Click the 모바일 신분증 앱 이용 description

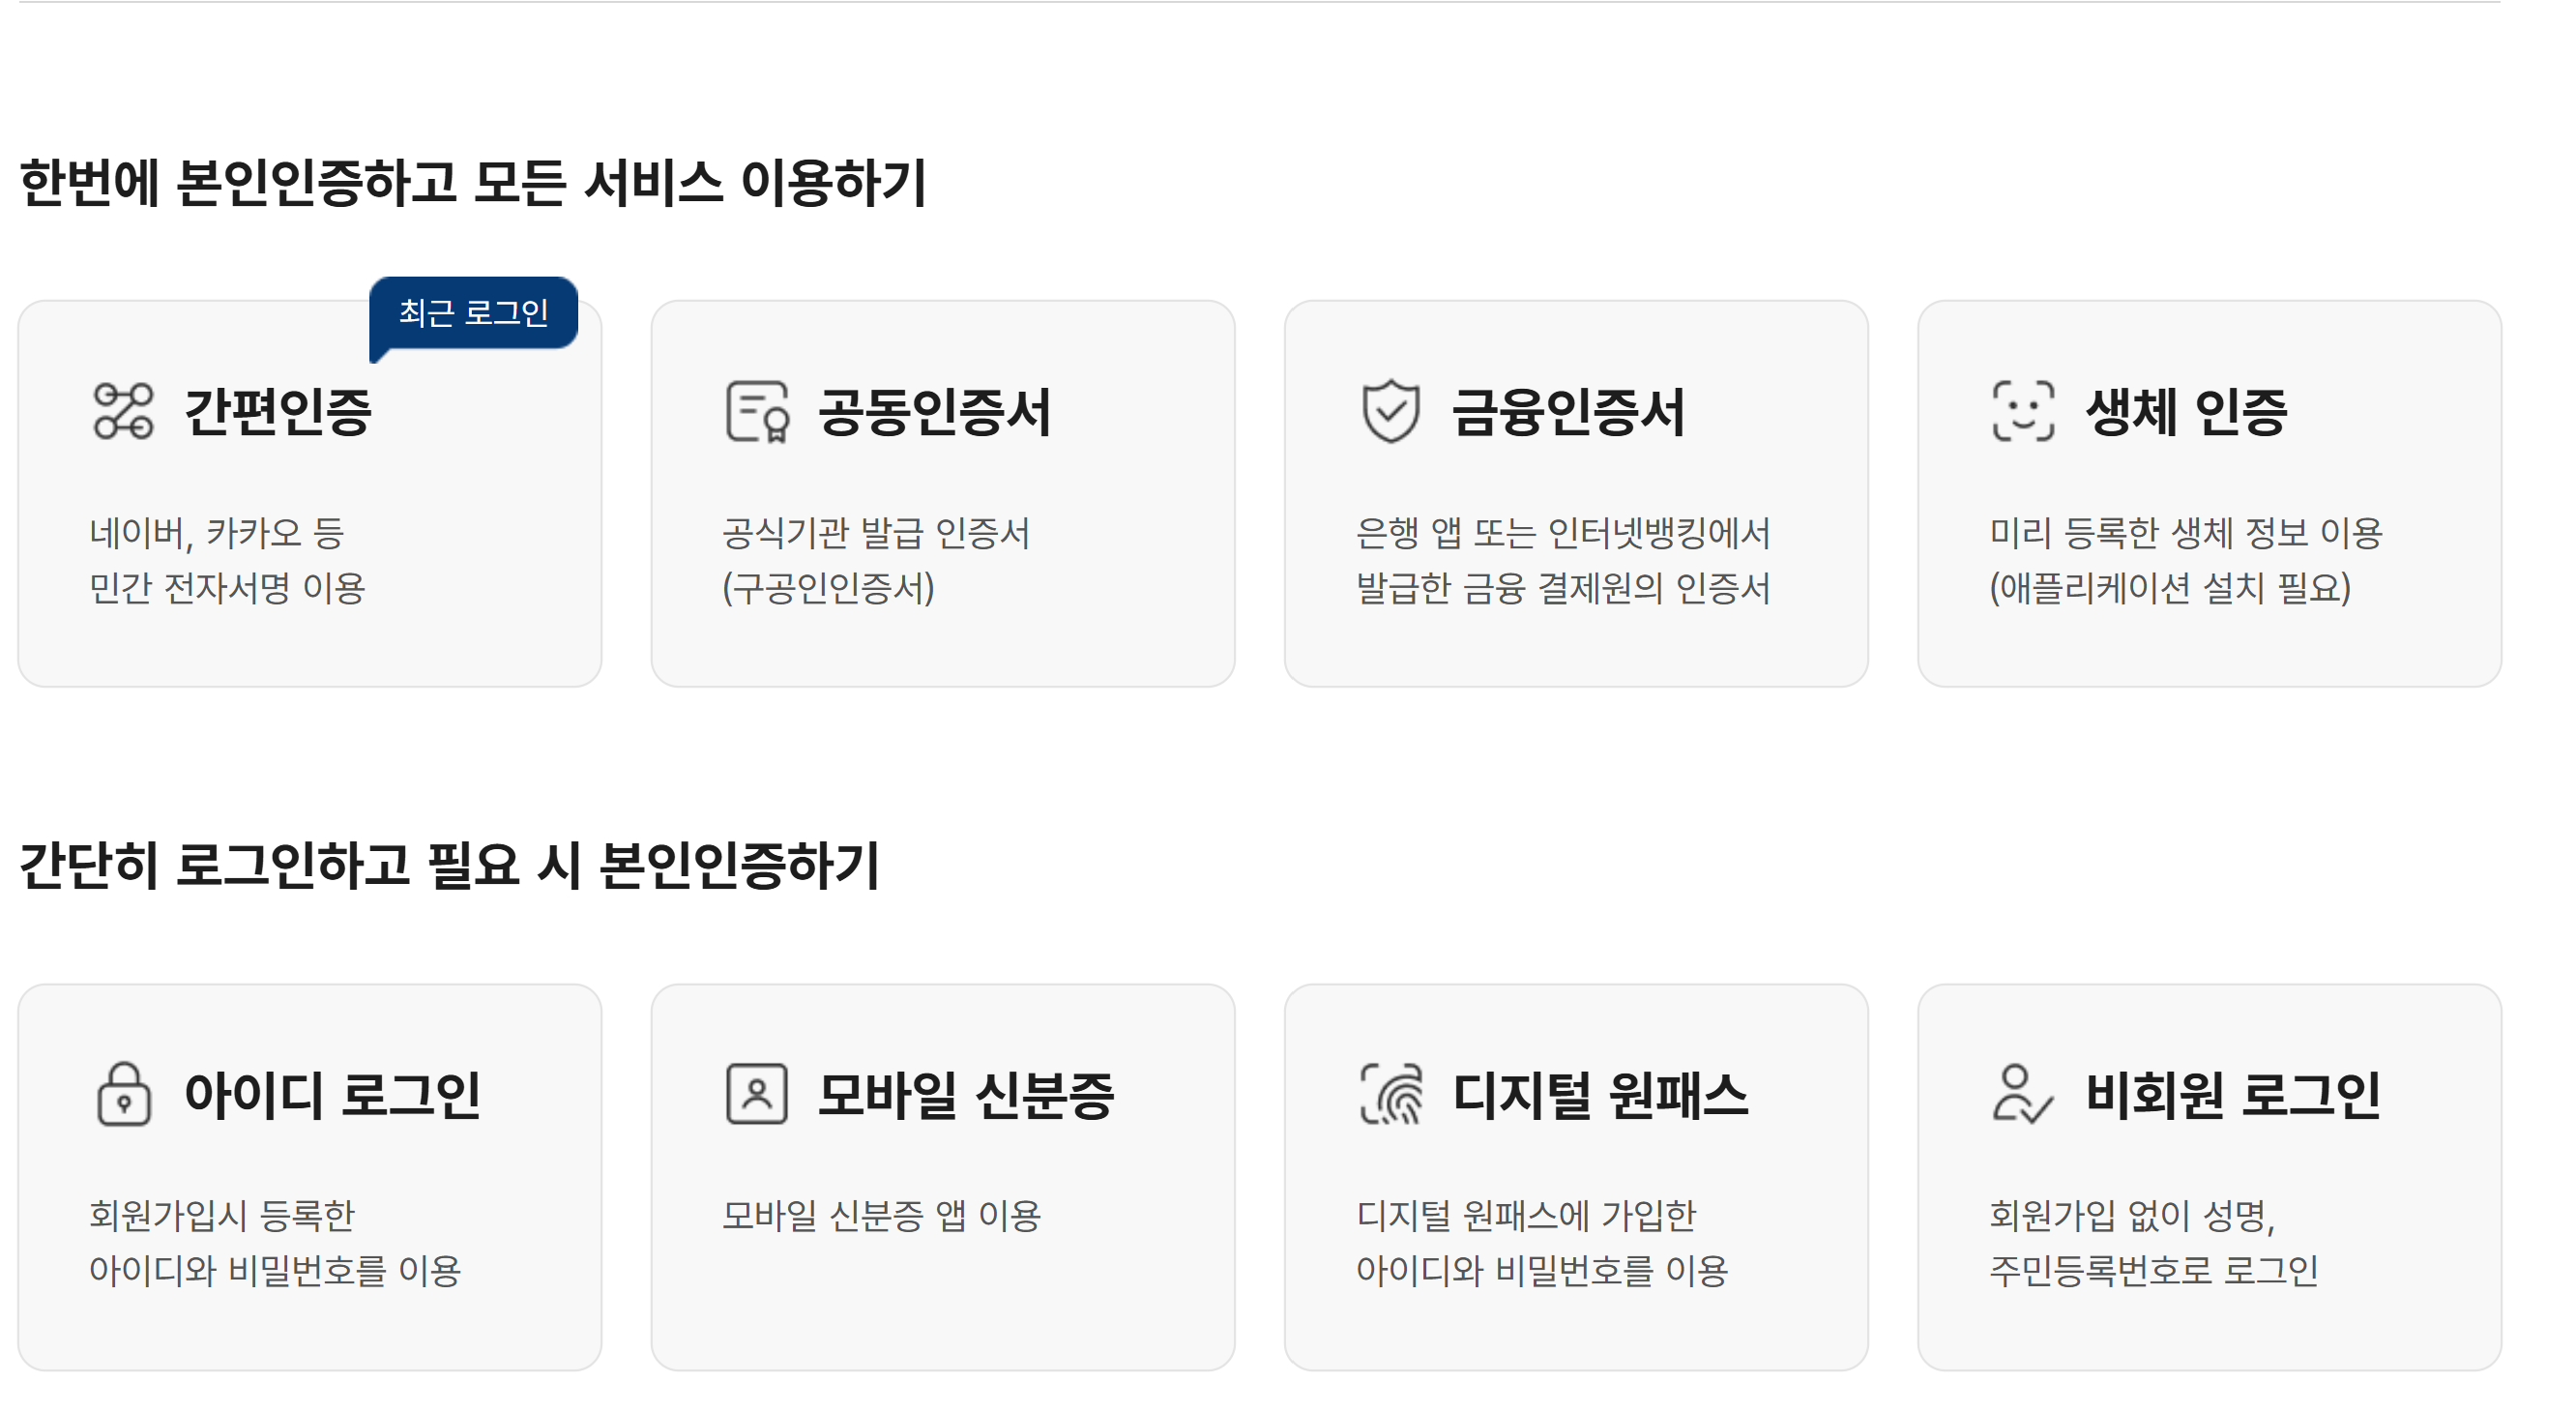tap(884, 1218)
